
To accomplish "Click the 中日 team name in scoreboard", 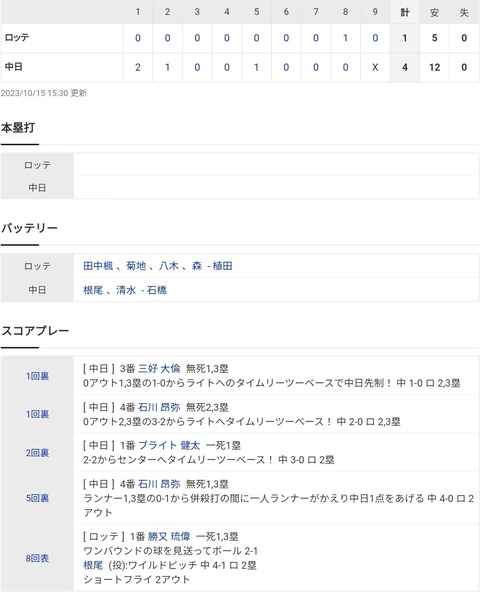I will click(14, 67).
